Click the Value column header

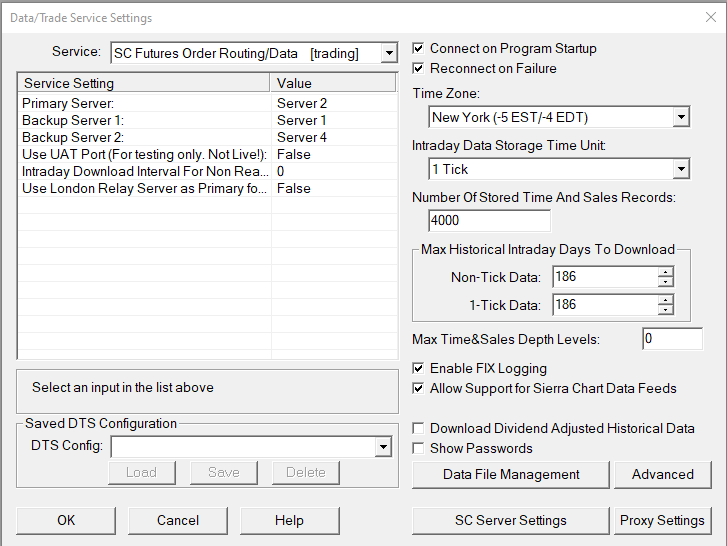[333, 83]
